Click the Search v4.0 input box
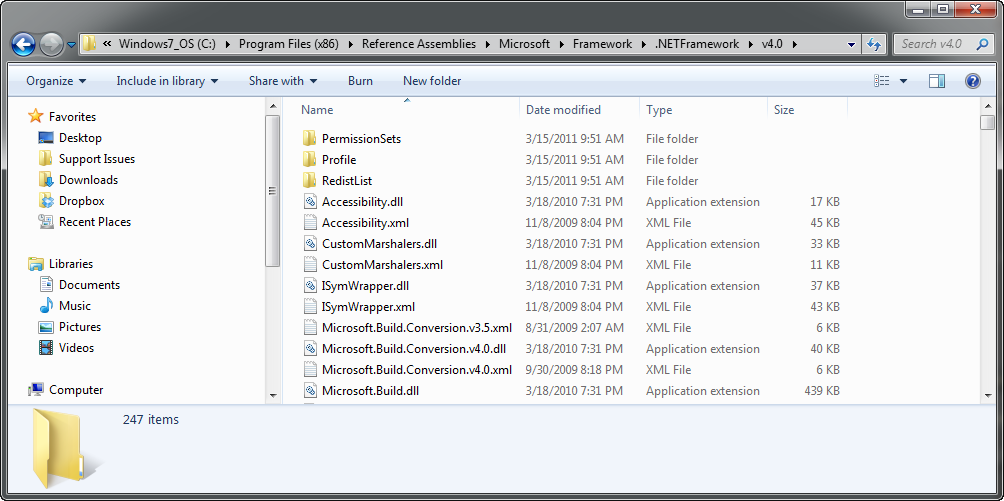The width and height of the screenshot is (1004, 501). (940, 44)
